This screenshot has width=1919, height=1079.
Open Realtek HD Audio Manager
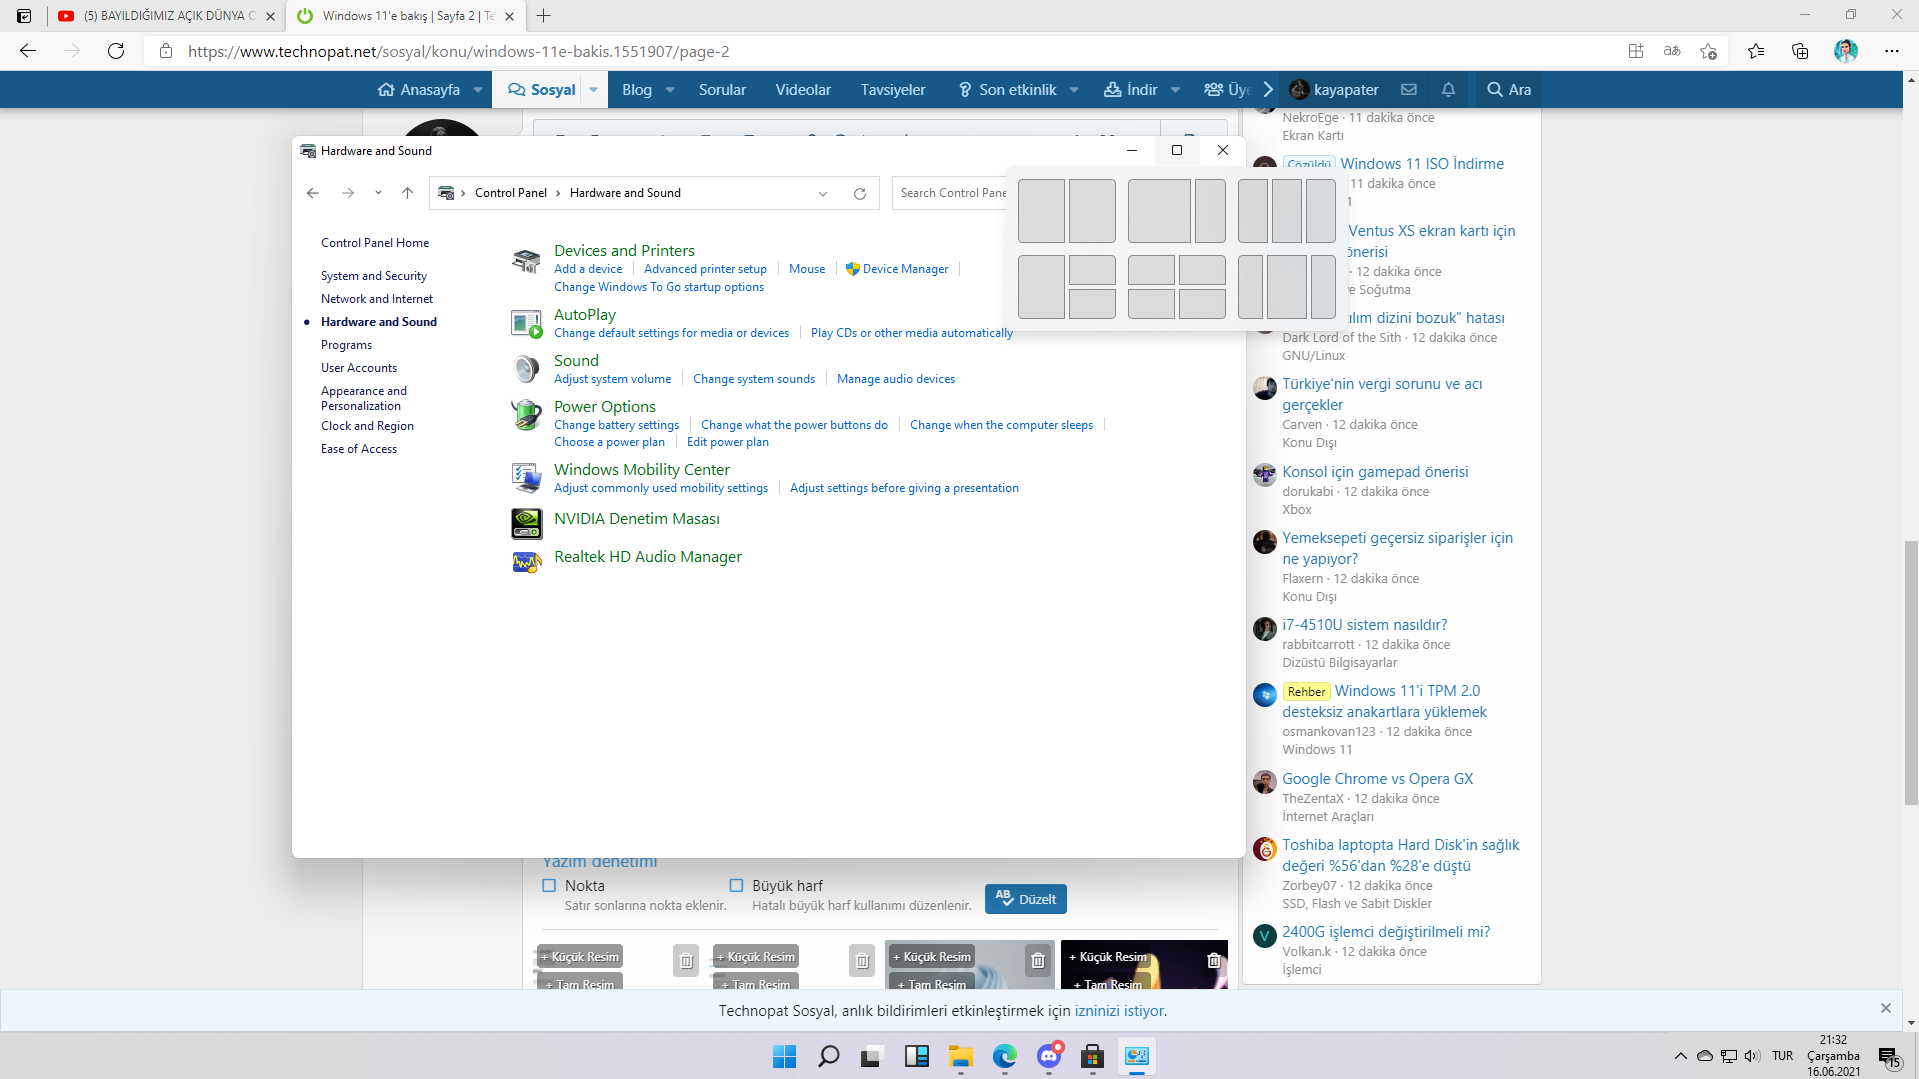(x=647, y=557)
